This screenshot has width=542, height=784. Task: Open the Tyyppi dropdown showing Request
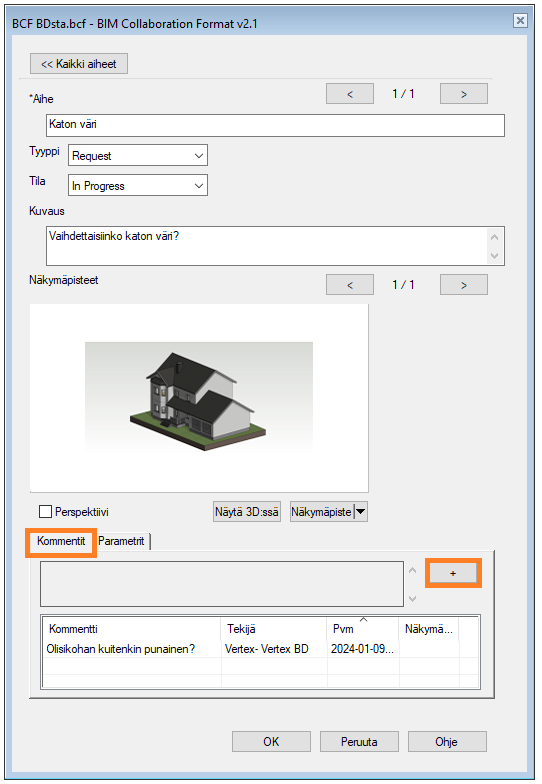(x=138, y=156)
